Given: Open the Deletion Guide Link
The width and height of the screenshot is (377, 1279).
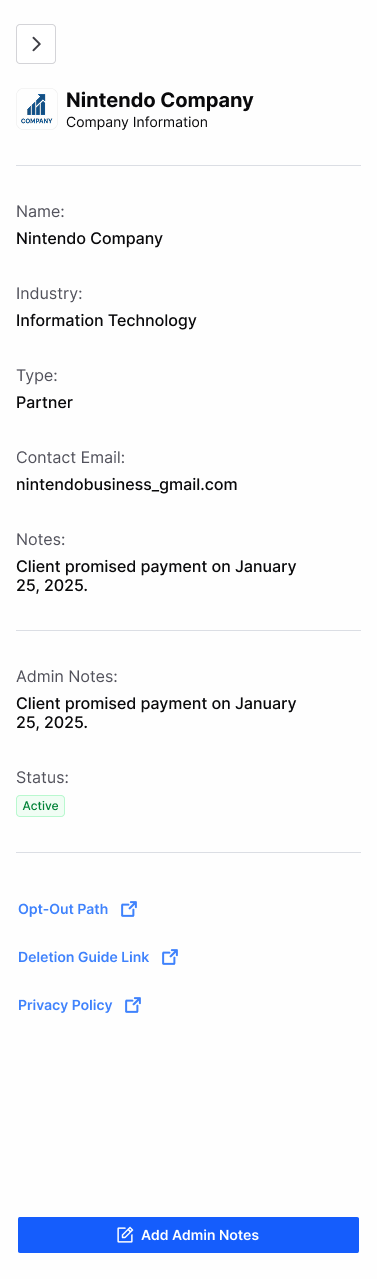Looking at the screenshot, I should click(84, 957).
